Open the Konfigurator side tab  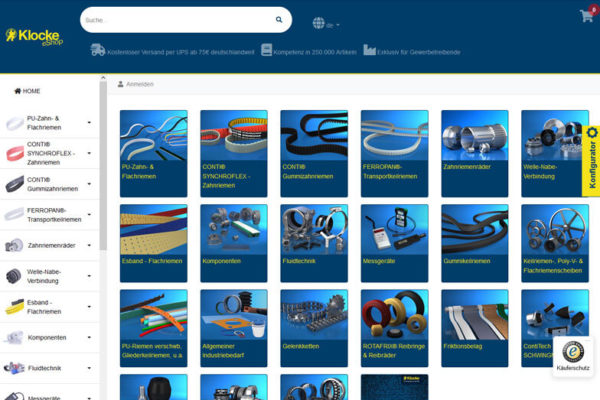point(591,161)
